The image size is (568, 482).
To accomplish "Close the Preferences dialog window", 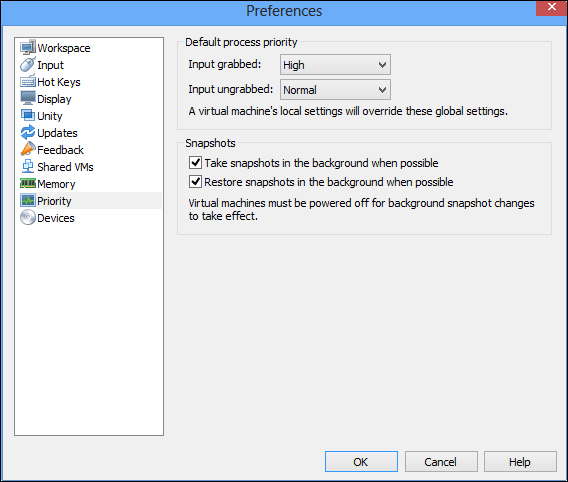I will tap(551, 7).
